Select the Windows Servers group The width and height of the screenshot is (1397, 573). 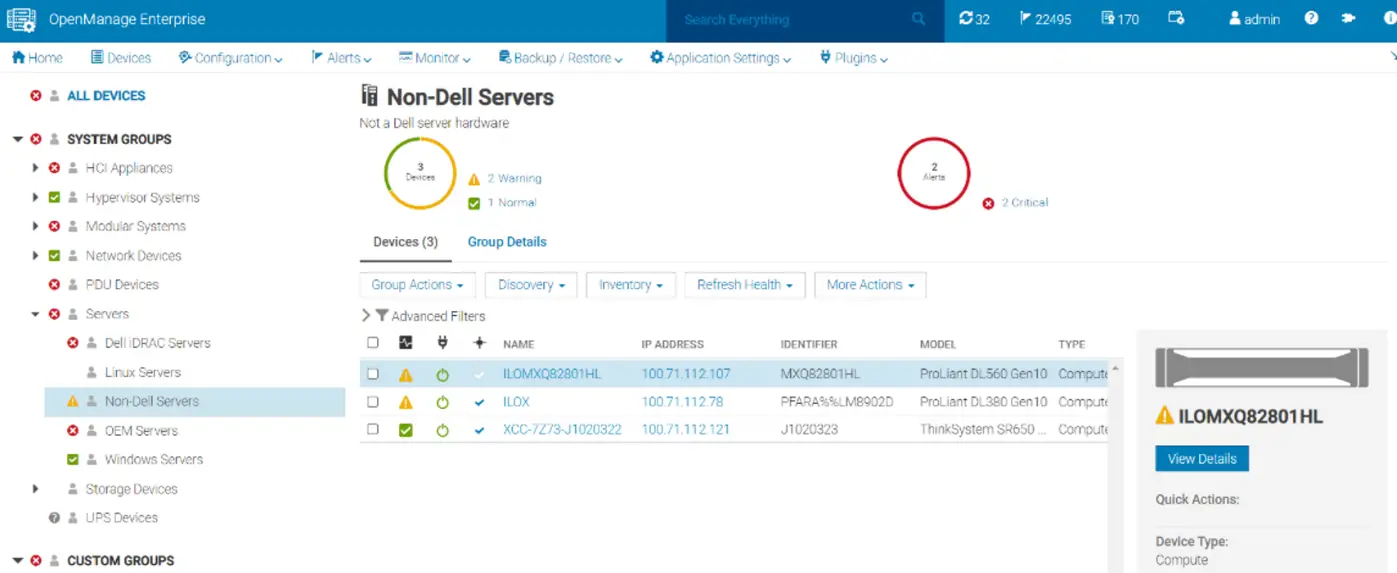154,459
